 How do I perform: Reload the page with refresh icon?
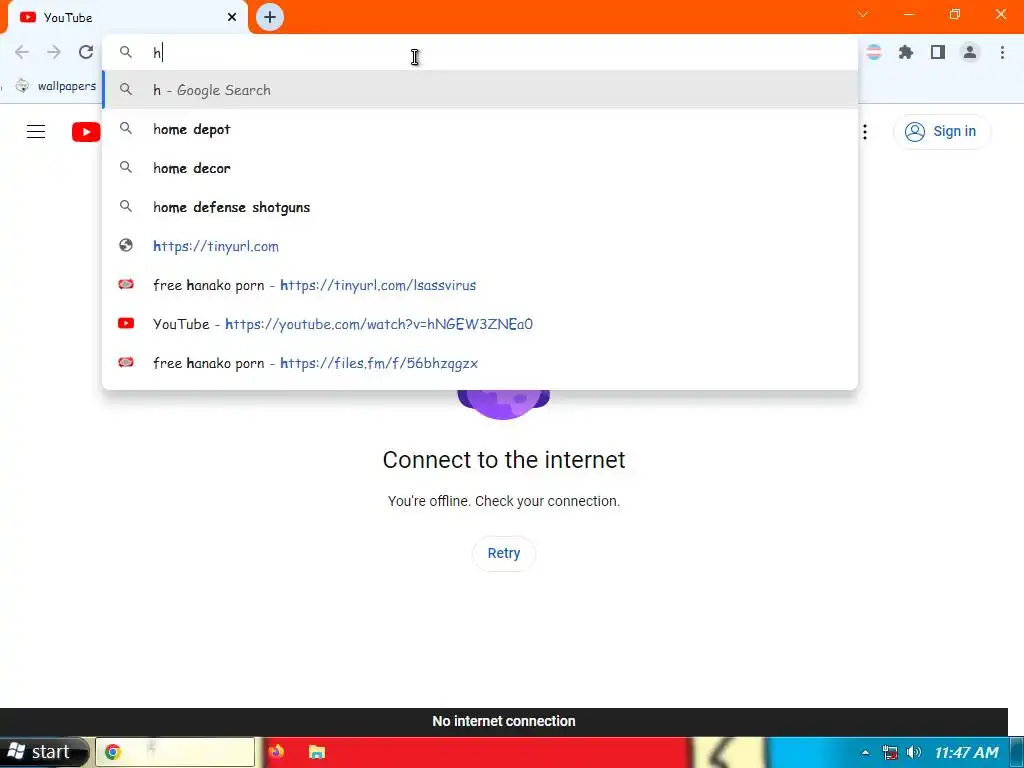(x=86, y=52)
